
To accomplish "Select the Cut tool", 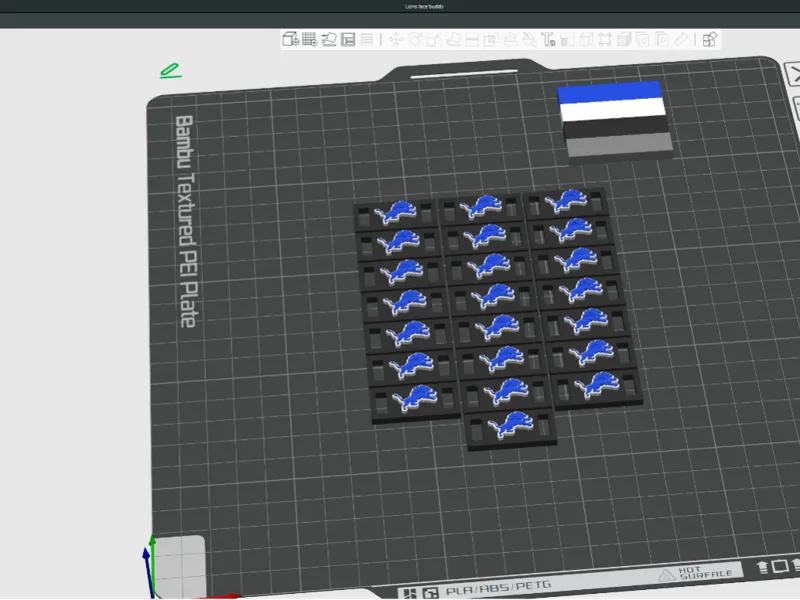I will (472, 39).
